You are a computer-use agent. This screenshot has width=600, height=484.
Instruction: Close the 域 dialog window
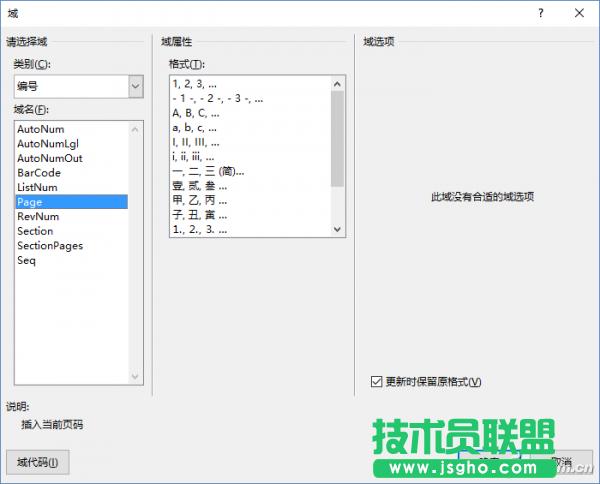tap(580, 14)
